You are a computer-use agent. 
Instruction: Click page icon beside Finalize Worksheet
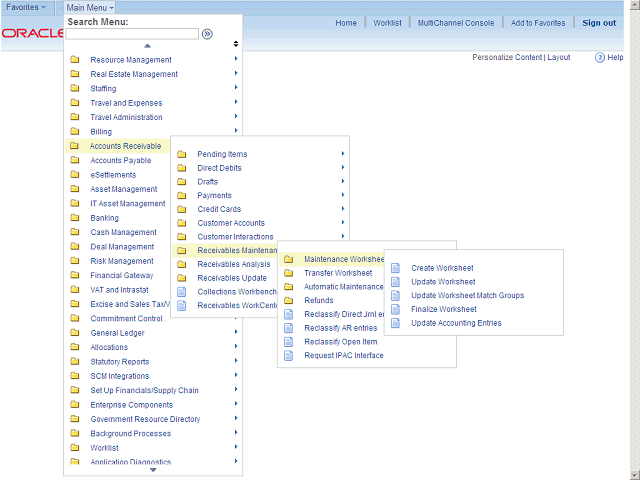pos(396,309)
